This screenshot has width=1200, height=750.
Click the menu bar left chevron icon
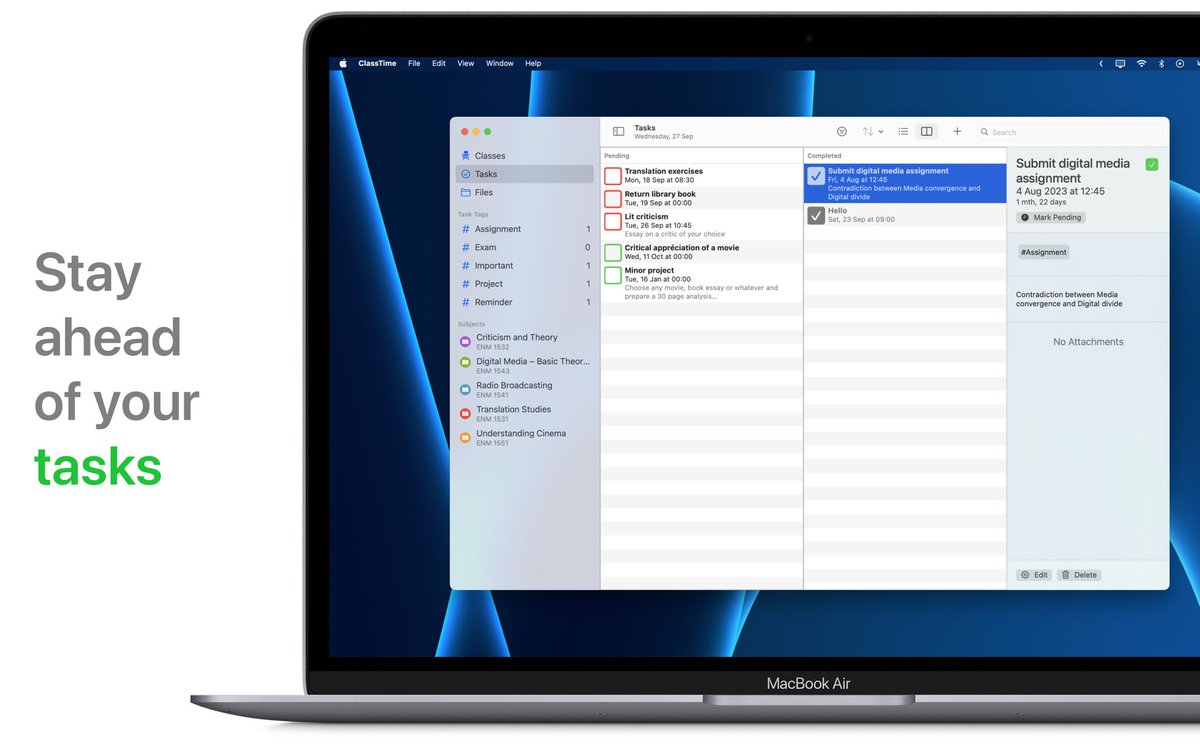pyautogui.click(x=1101, y=63)
